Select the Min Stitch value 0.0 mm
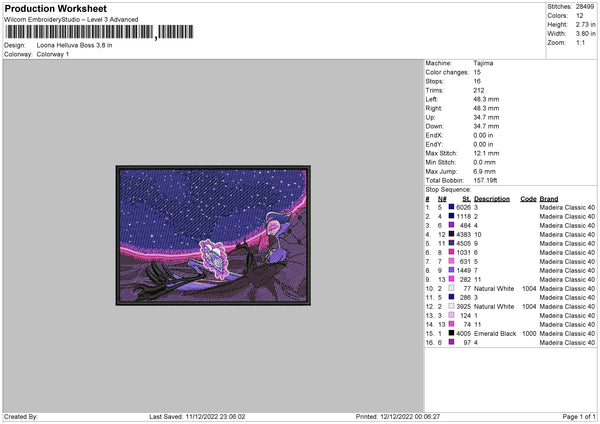Viewport: 600px width, 424px height. (484, 162)
